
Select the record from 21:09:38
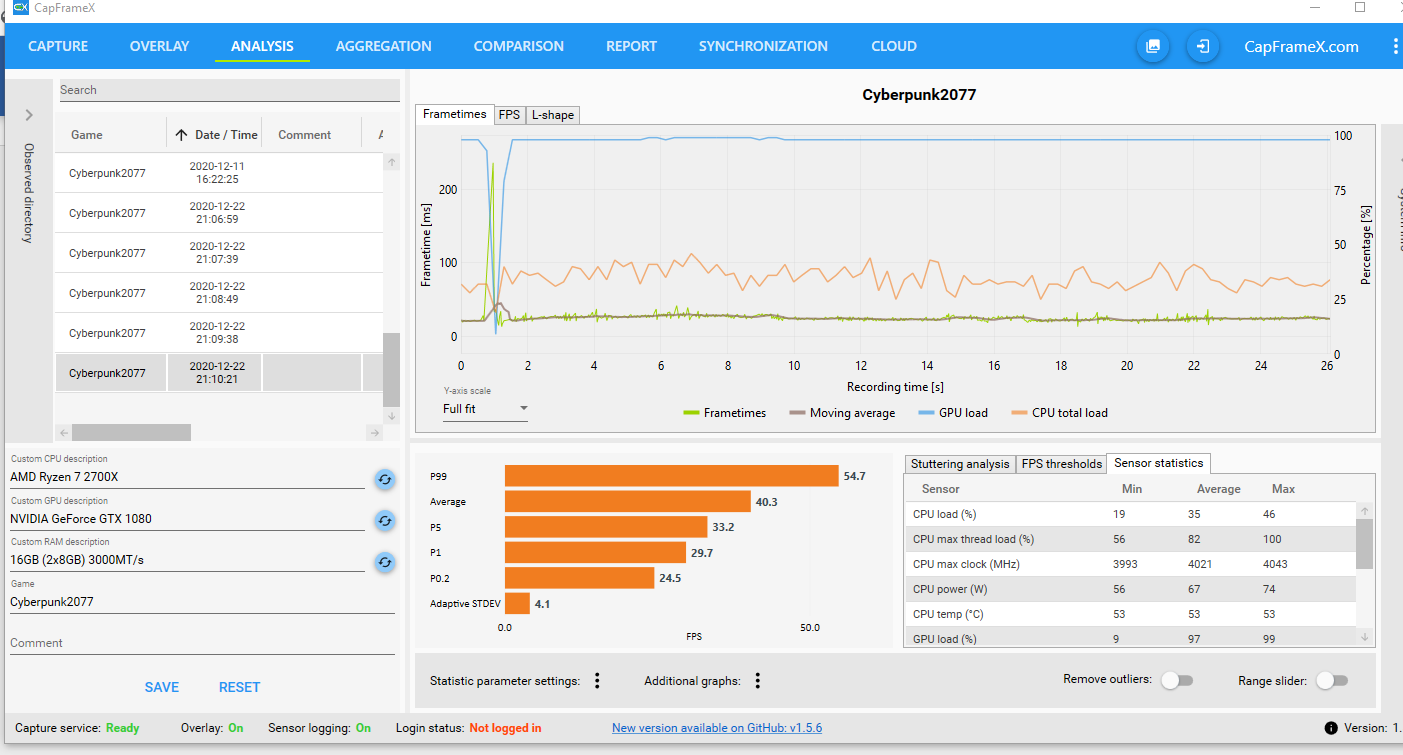(x=219, y=333)
